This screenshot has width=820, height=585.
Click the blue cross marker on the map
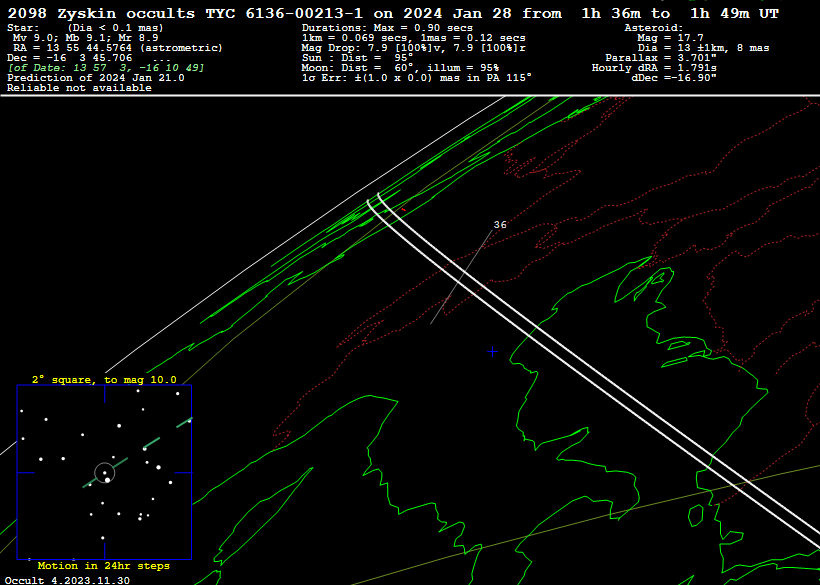tap(492, 352)
